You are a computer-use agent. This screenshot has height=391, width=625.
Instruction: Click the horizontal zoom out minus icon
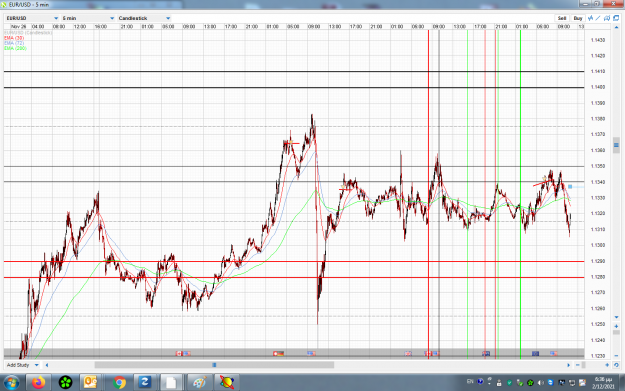click(x=578, y=365)
